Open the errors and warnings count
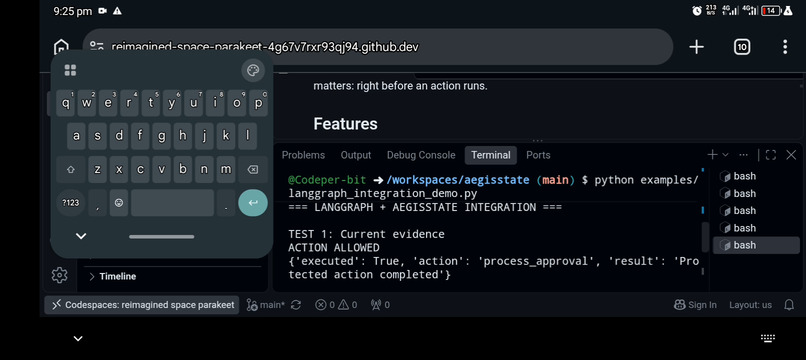 point(336,305)
